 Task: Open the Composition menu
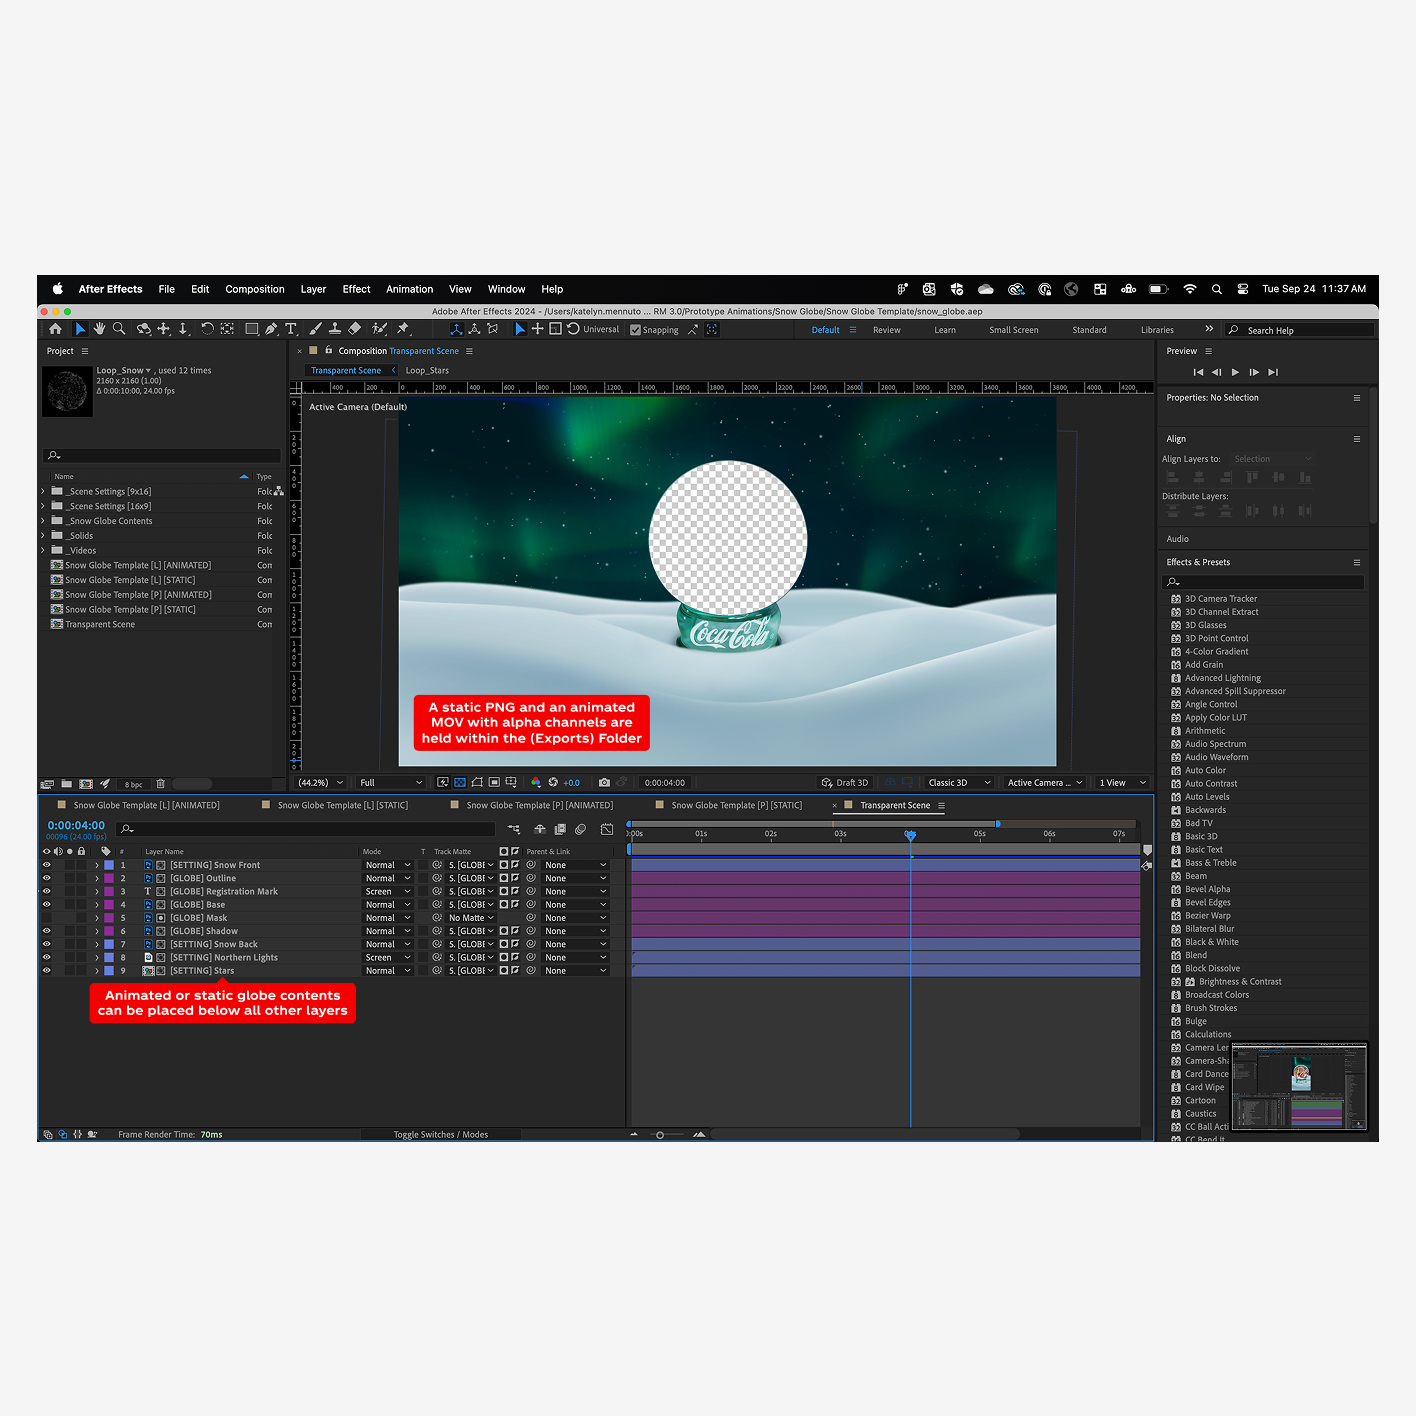(255, 289)
